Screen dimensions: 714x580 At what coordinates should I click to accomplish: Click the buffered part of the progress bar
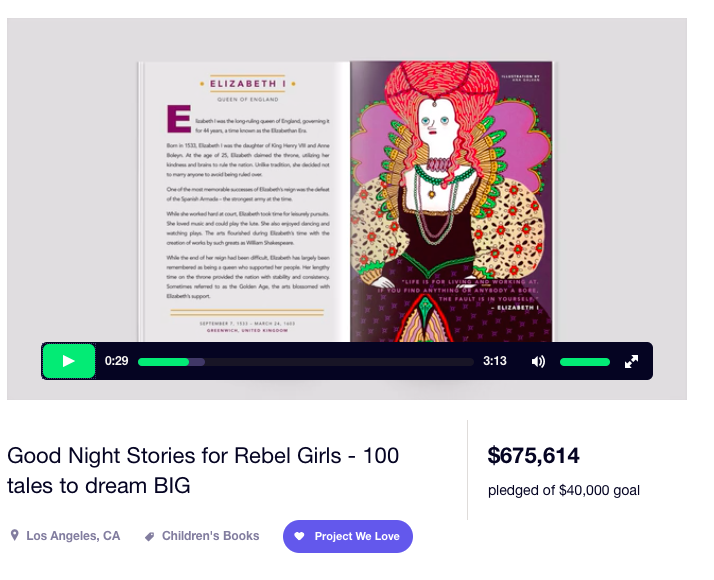[x=197, y=362]
